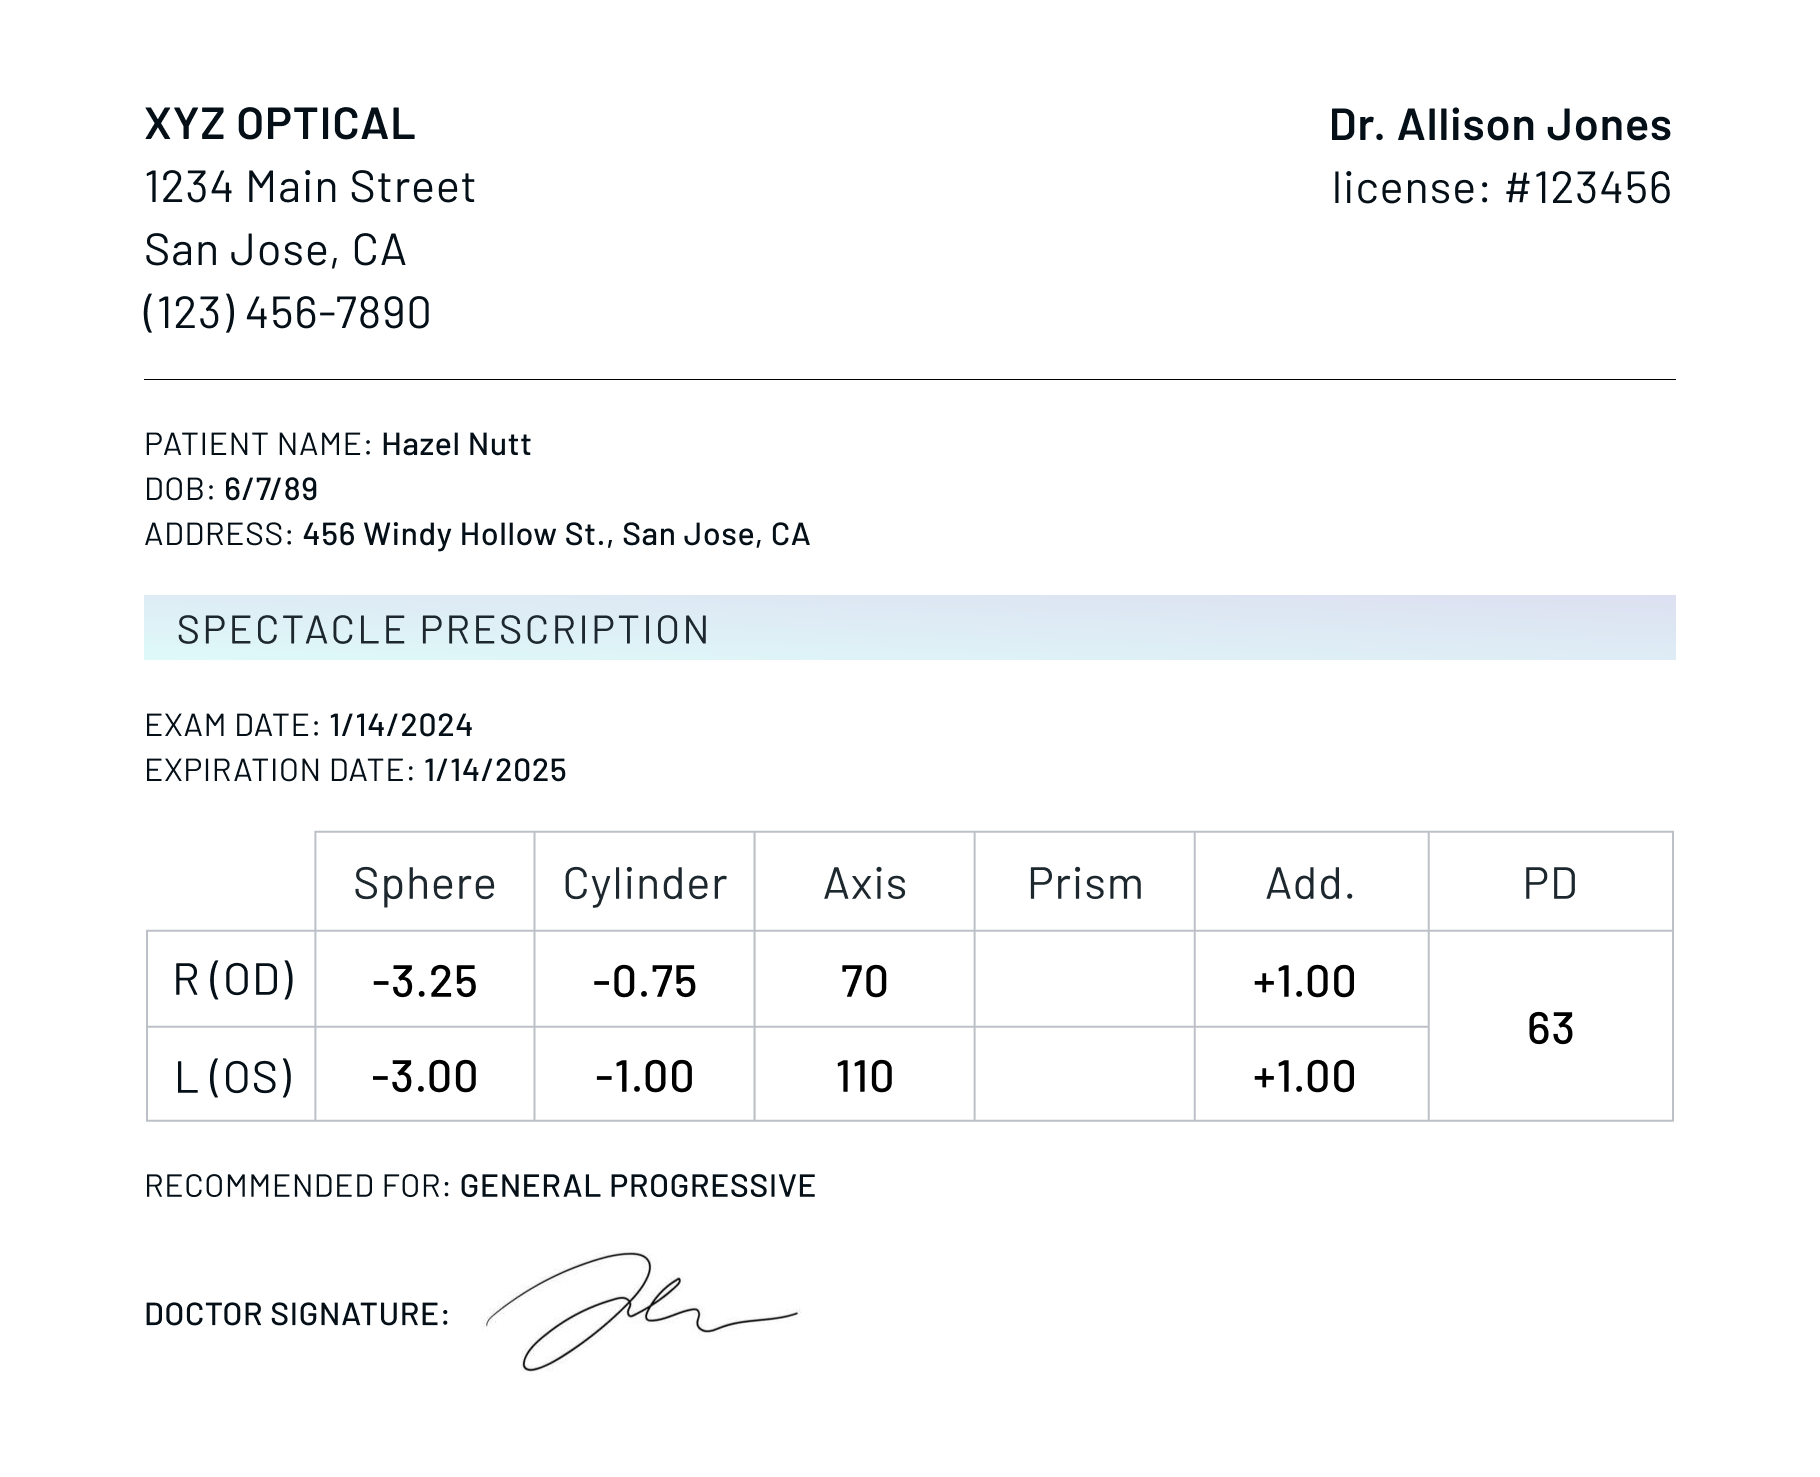Click the GENERAL PROGRESSIVE recommendation text
Image resolution: width=1820 pixels, height=1477 pixels.
[638, 1186]
